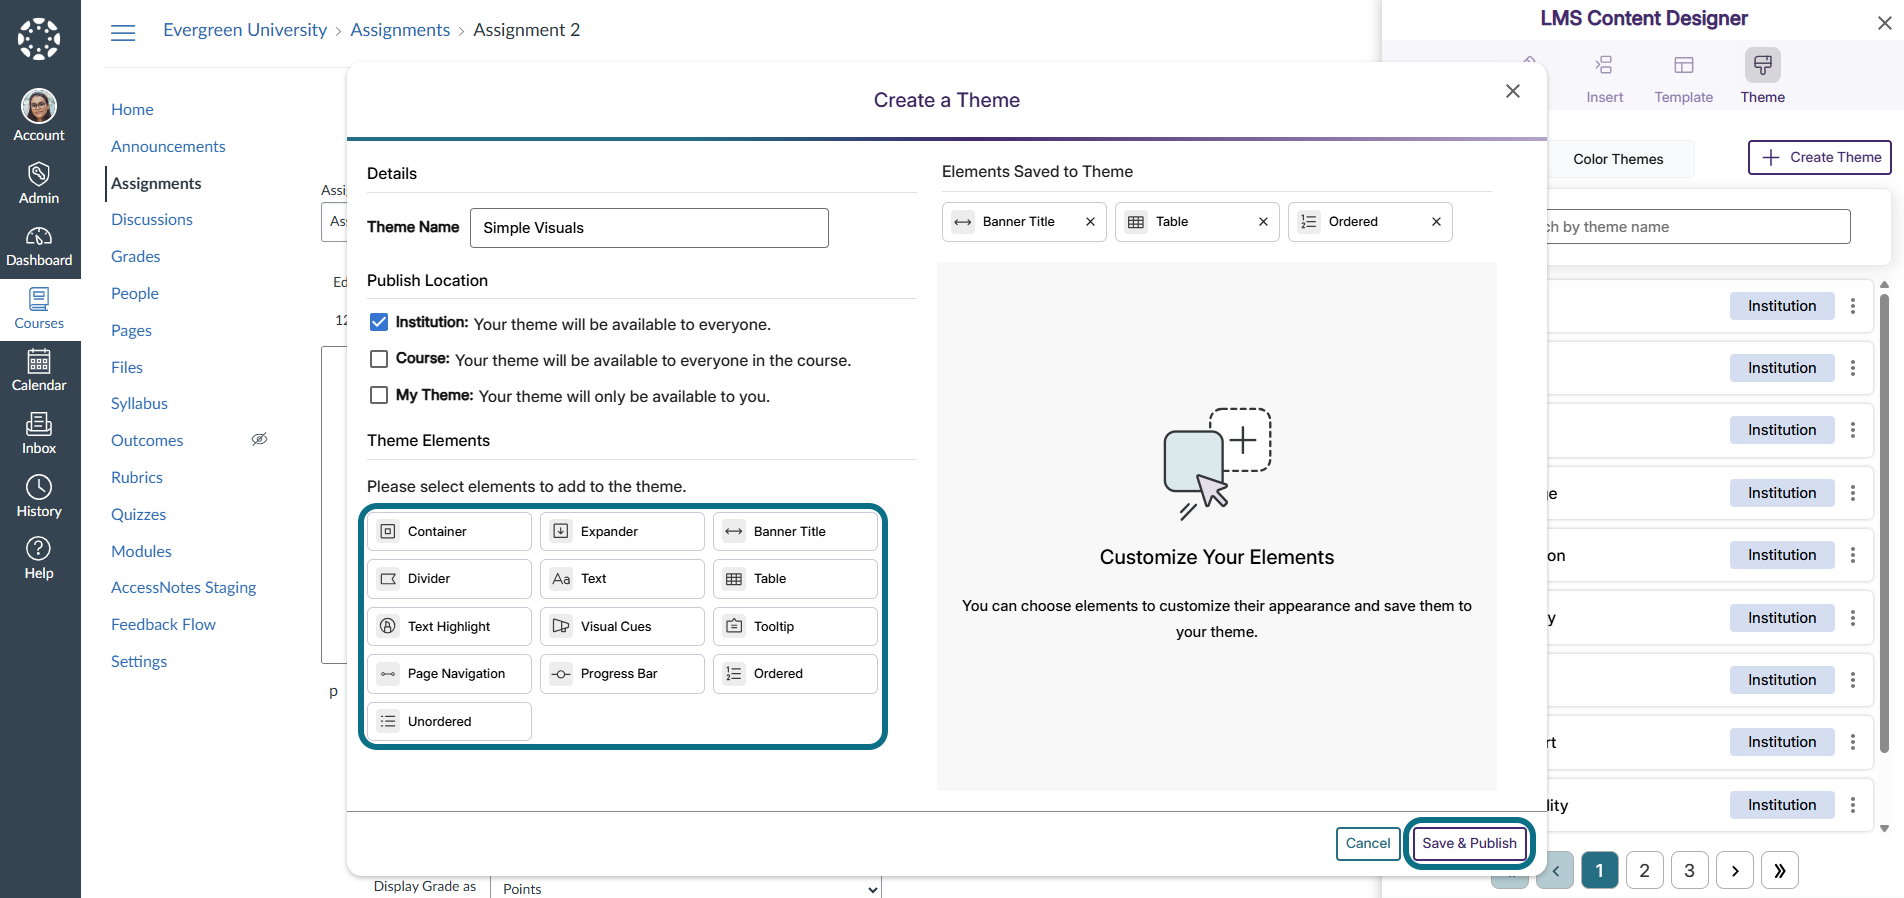This screenshot has height=898, width=1904.
Task: Open options menu for first Institution theme
Action: pyautogui.click(x=1853, y=306)
